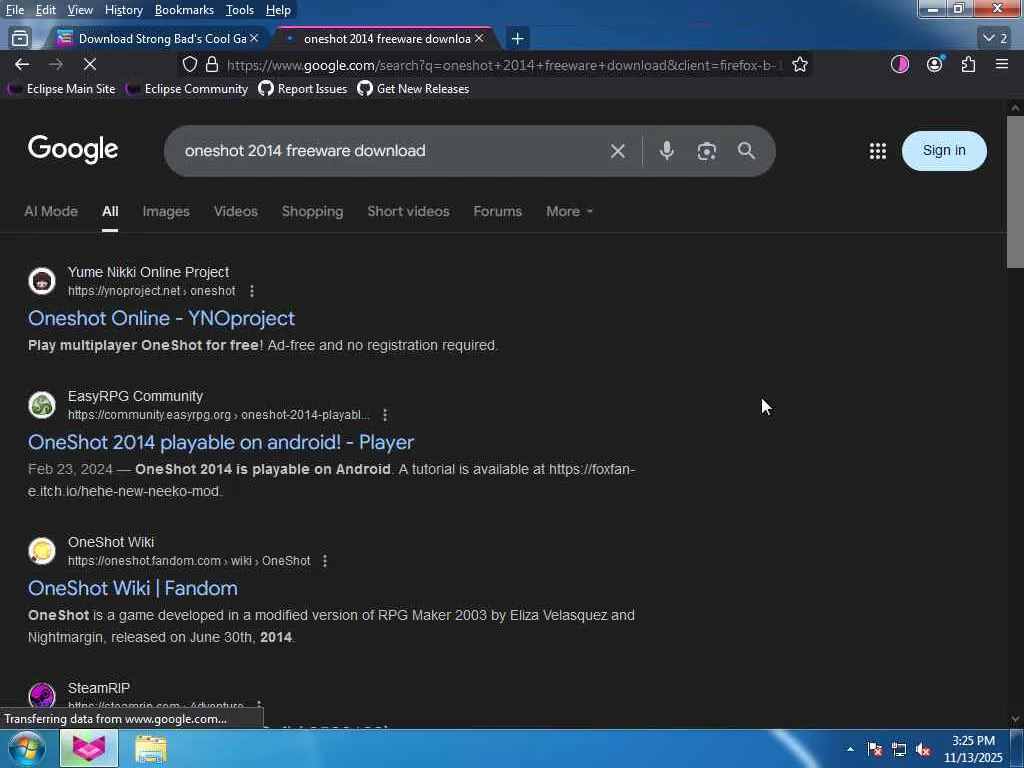The width and height of the screenshot is (1024, 768).
Task: Click the Google search input field
Action: 392,151
